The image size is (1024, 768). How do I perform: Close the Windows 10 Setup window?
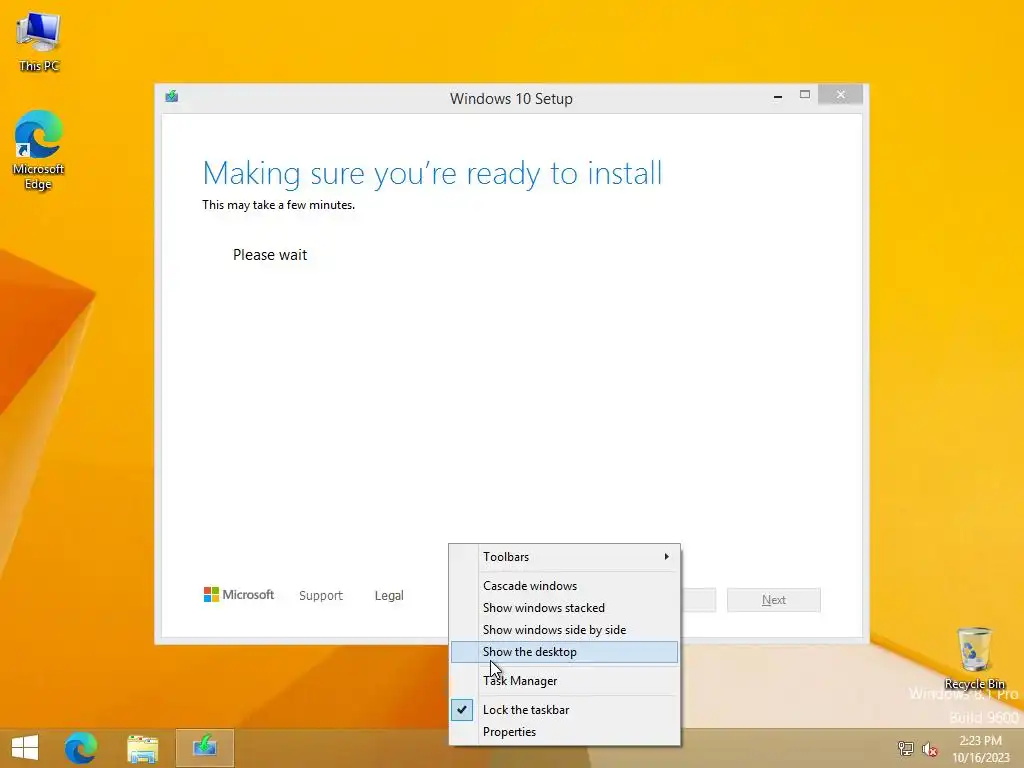point(840,95)
